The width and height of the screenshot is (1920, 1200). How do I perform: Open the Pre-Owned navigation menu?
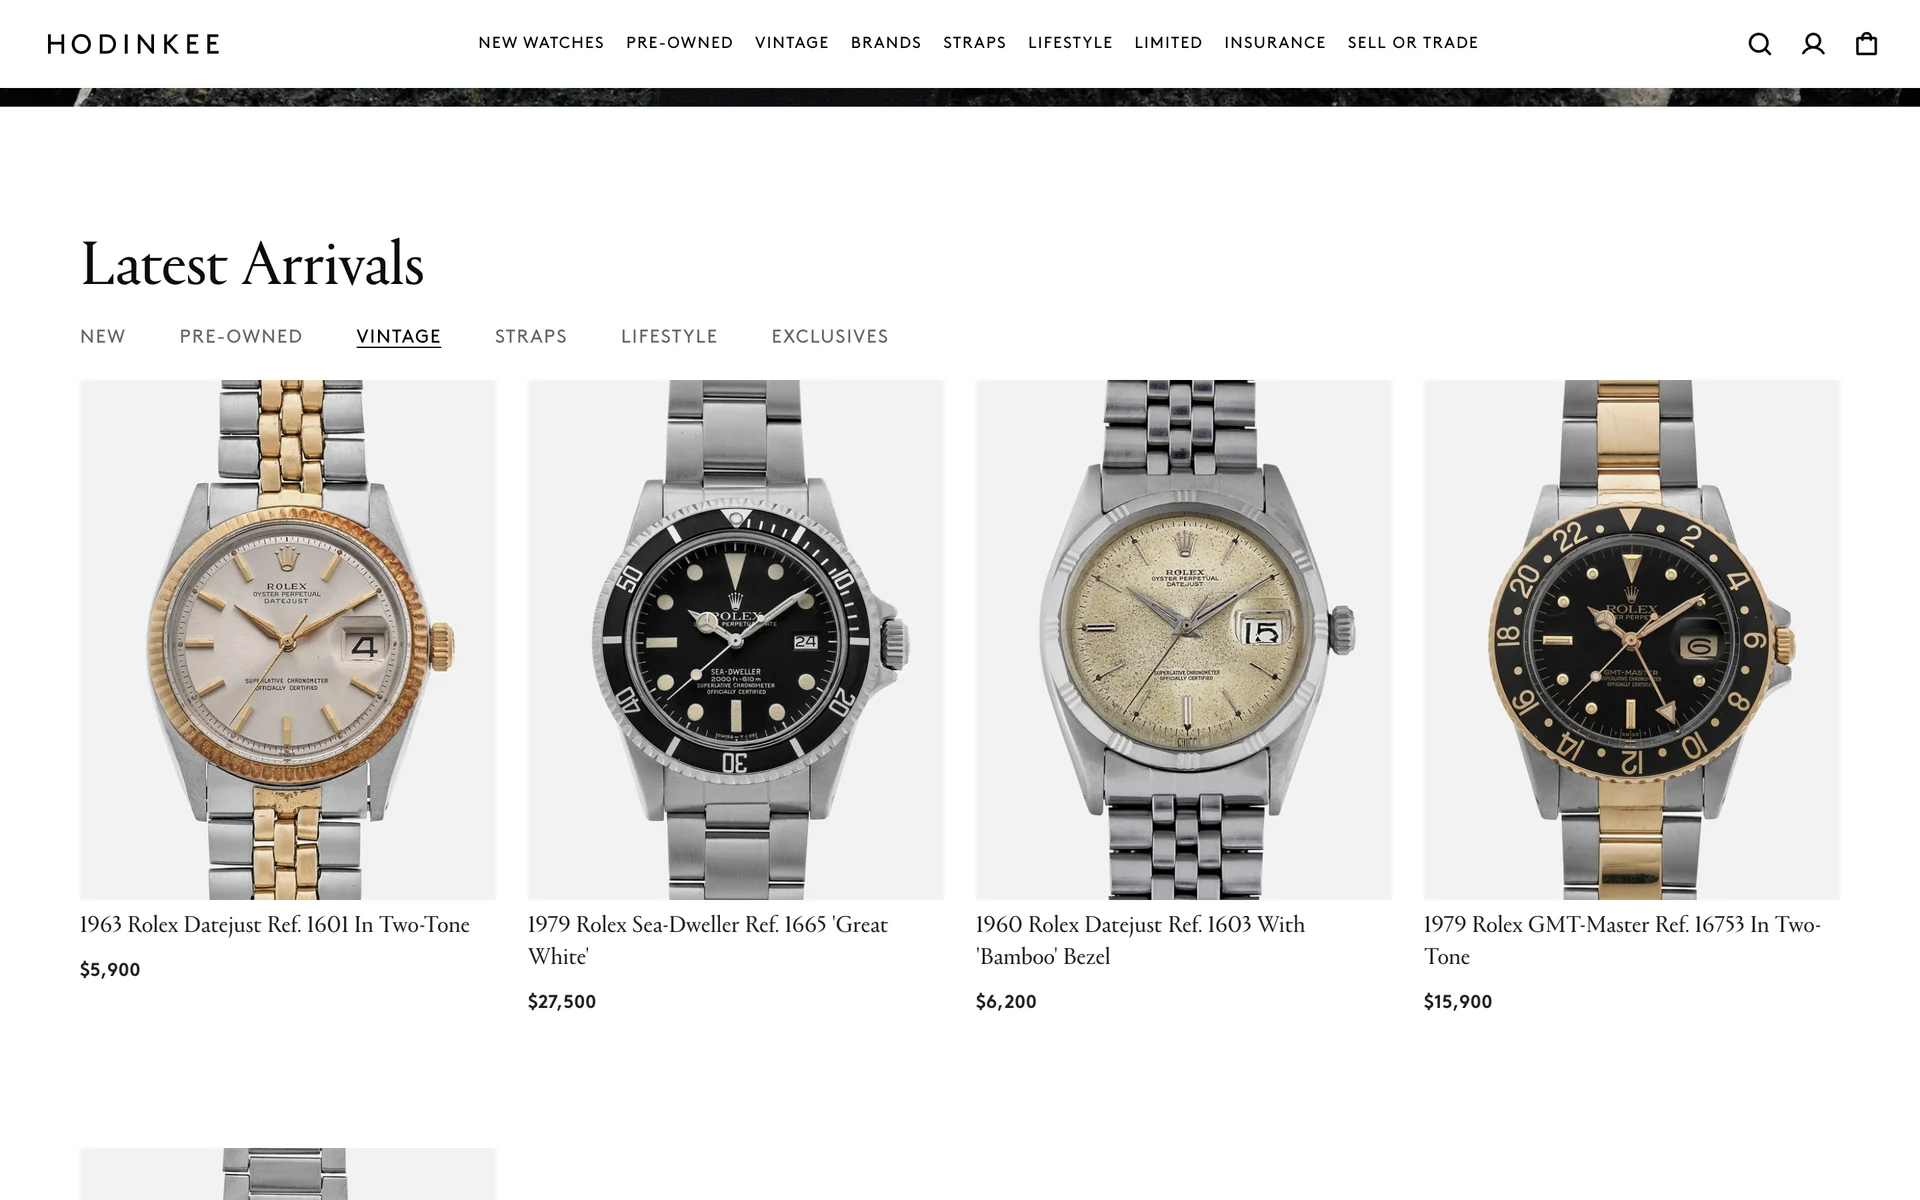680,43
